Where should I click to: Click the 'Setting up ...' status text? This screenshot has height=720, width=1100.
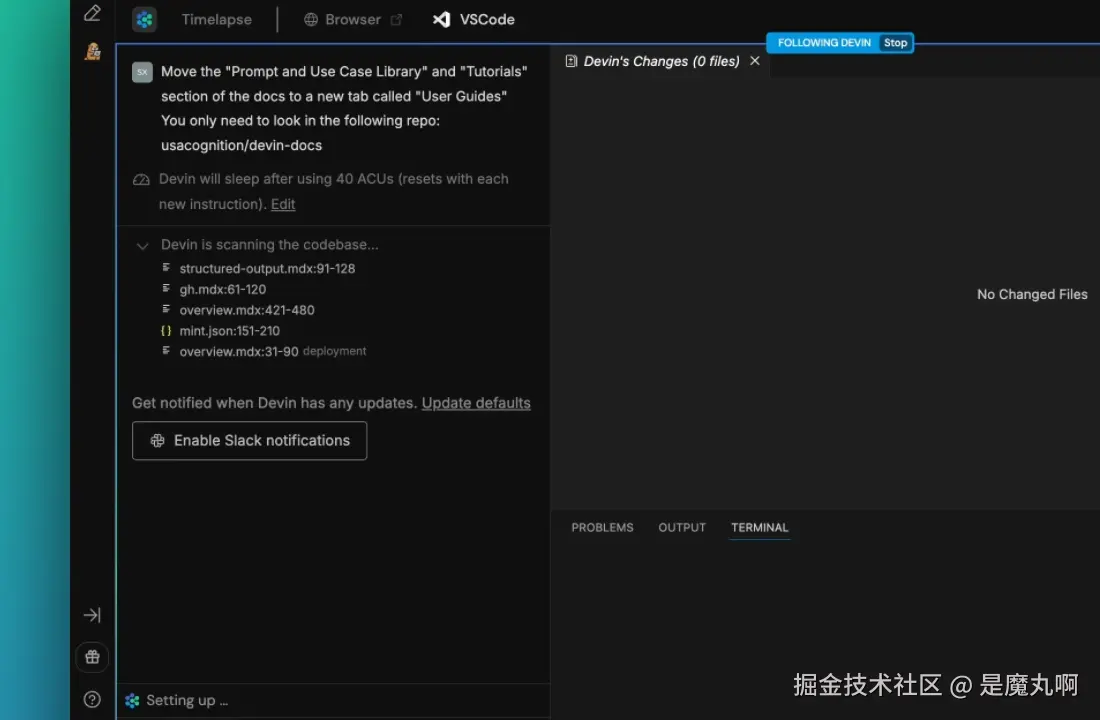(187, 700)
